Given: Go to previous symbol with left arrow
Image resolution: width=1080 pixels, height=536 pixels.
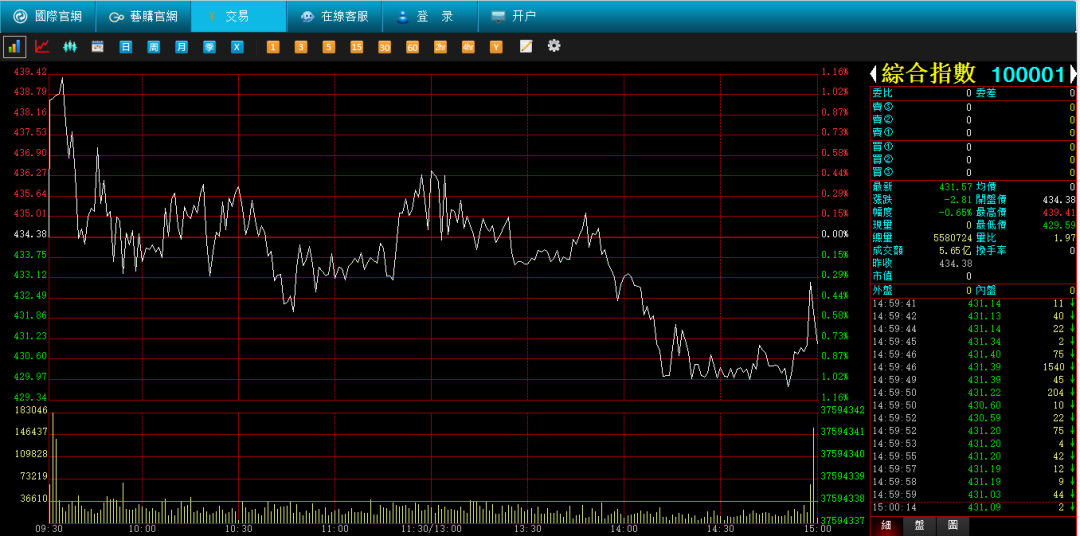Looking at the screenshot, I should 873,74.
